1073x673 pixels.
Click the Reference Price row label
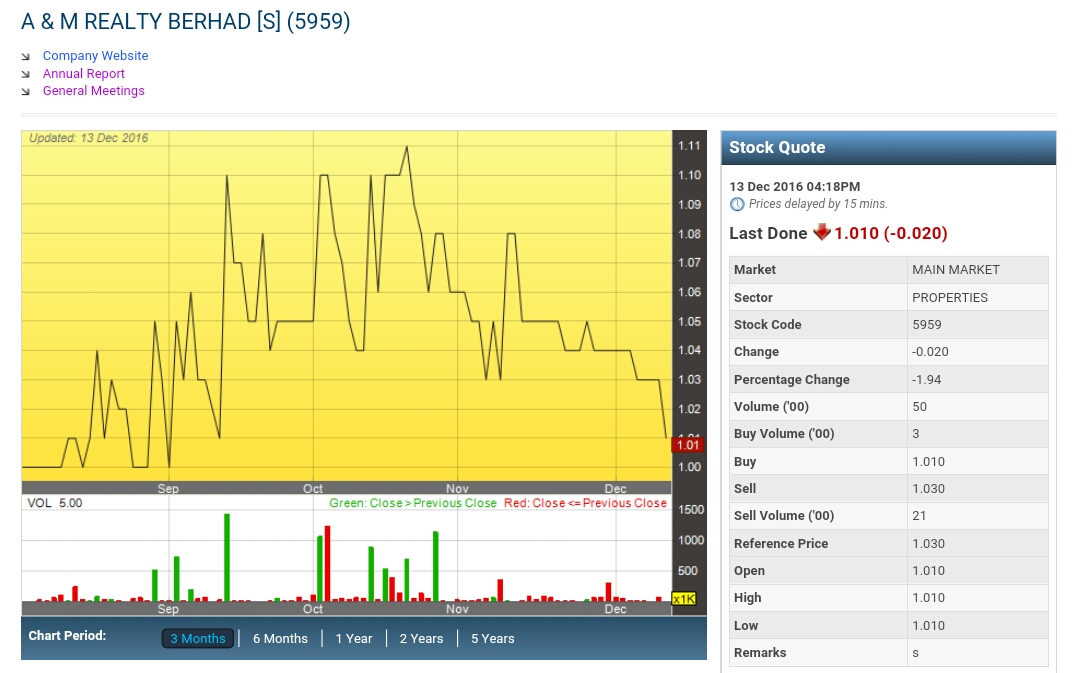coord(781,543)
